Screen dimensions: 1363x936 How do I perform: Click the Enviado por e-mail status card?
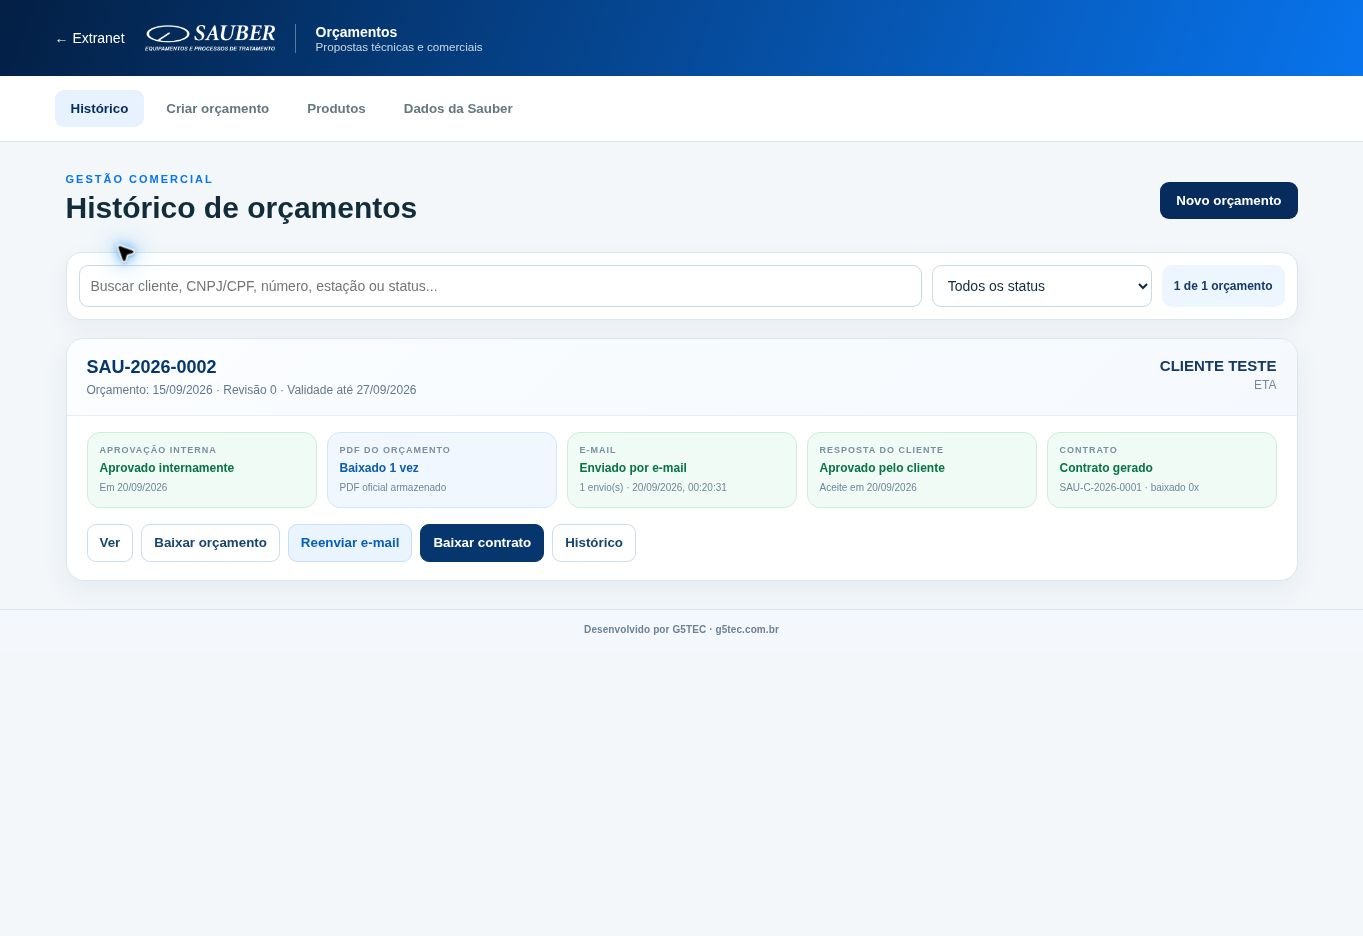point(682,470)
